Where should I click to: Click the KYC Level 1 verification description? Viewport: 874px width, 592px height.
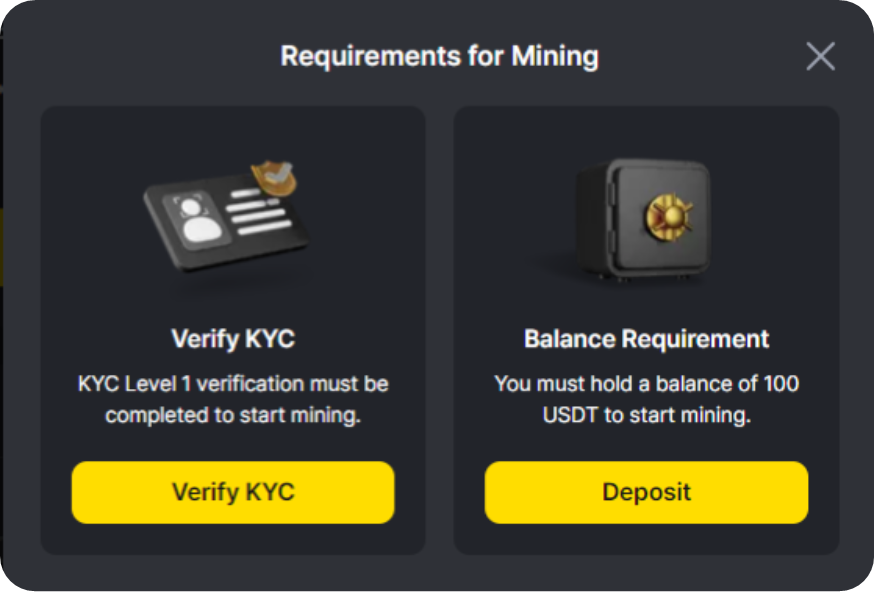[x=233, y=399]
